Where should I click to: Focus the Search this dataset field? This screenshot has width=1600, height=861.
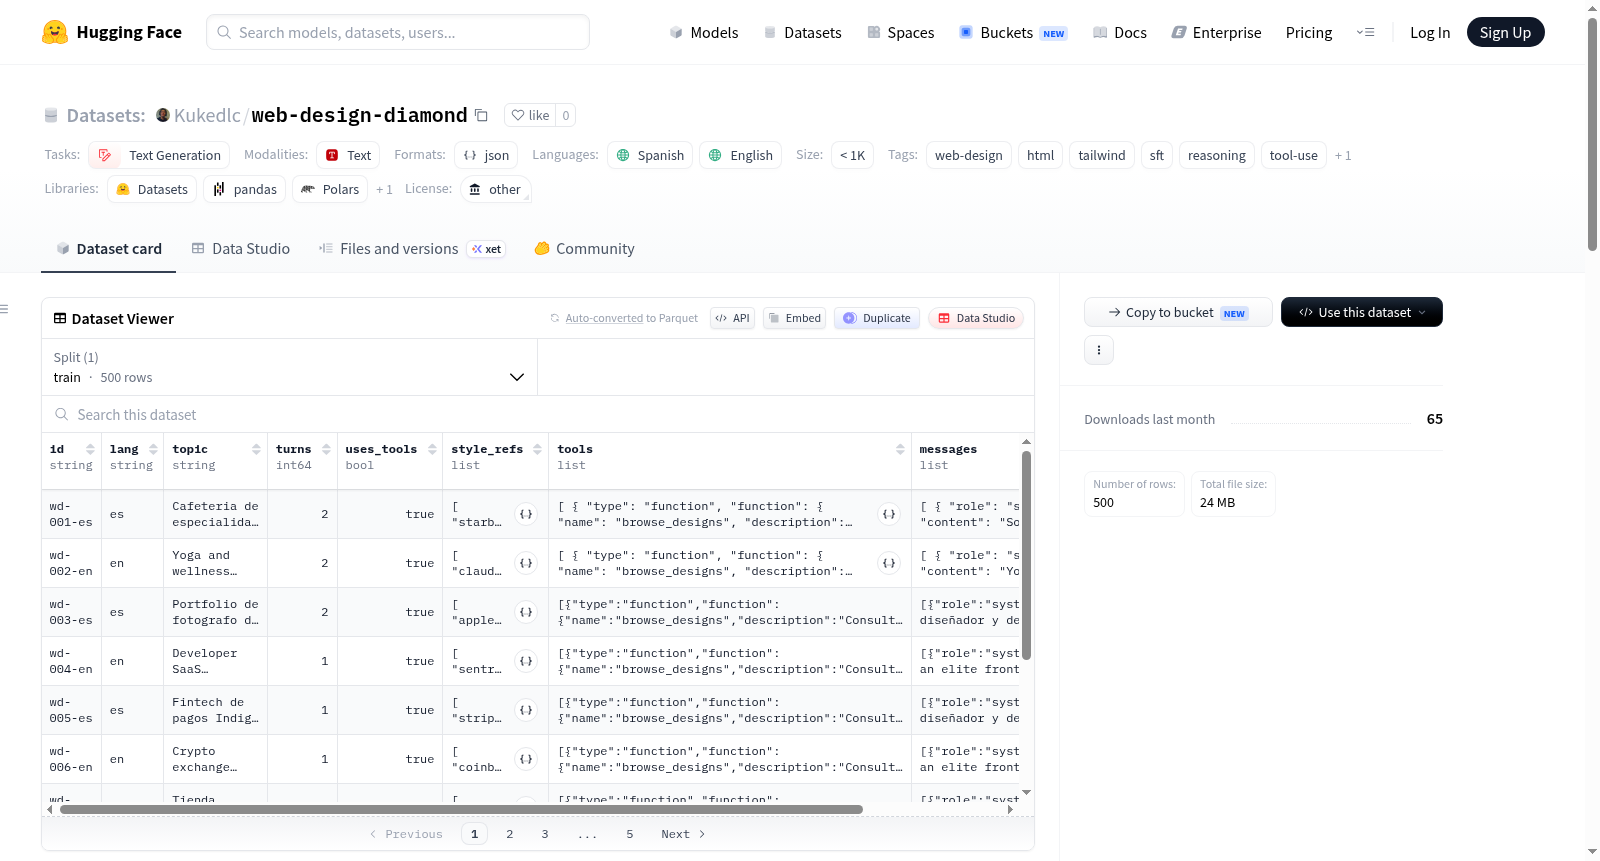[538, 414]
